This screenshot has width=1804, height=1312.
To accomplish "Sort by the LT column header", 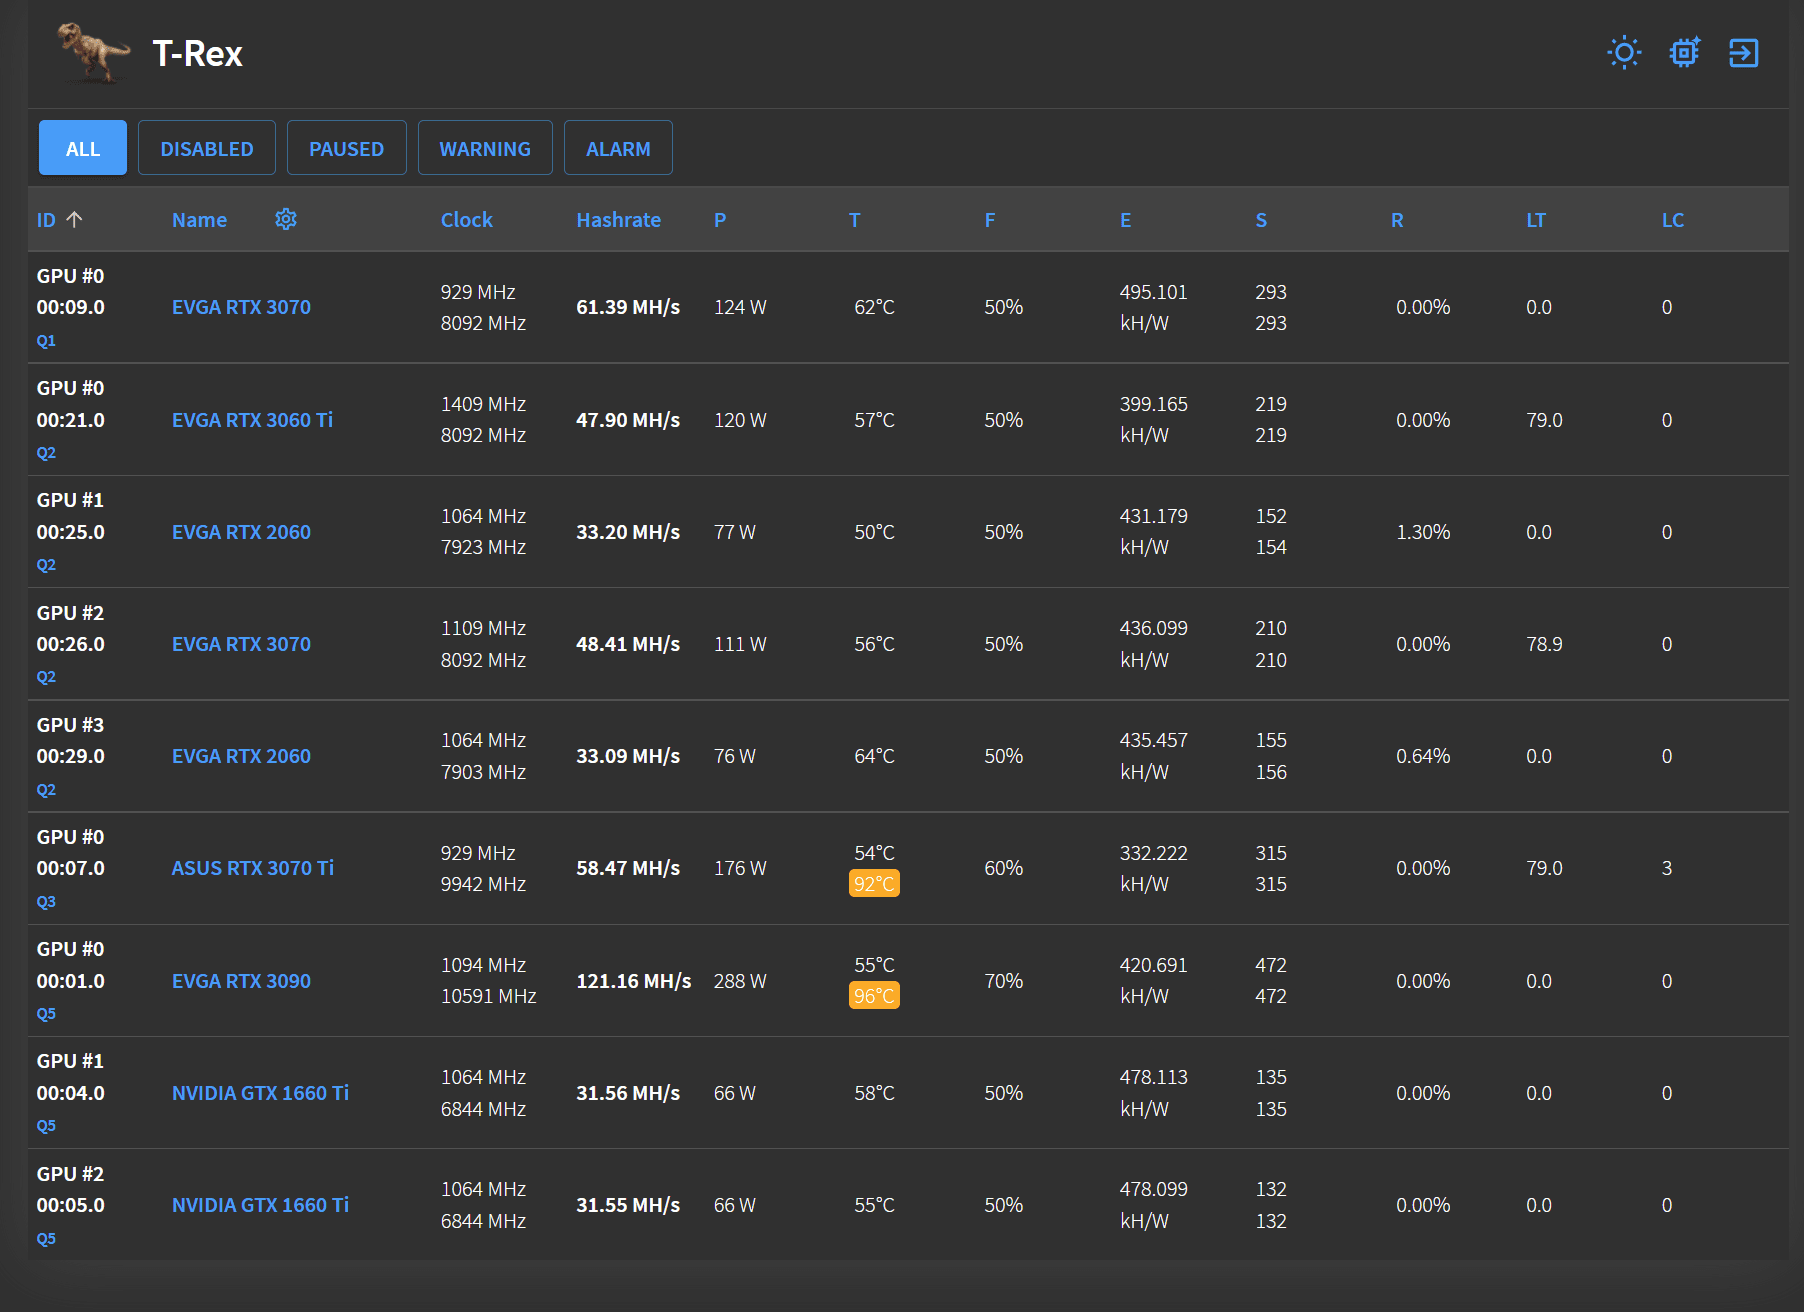I will point(1536,220).
